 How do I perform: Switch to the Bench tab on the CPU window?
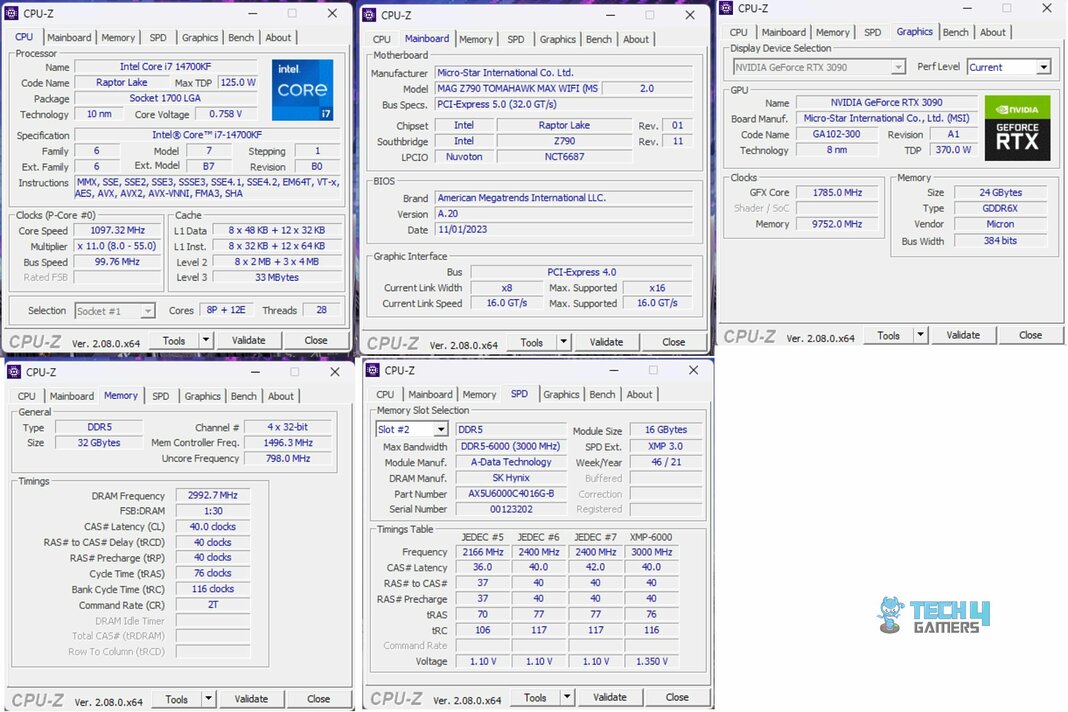(x=241, y=37)
